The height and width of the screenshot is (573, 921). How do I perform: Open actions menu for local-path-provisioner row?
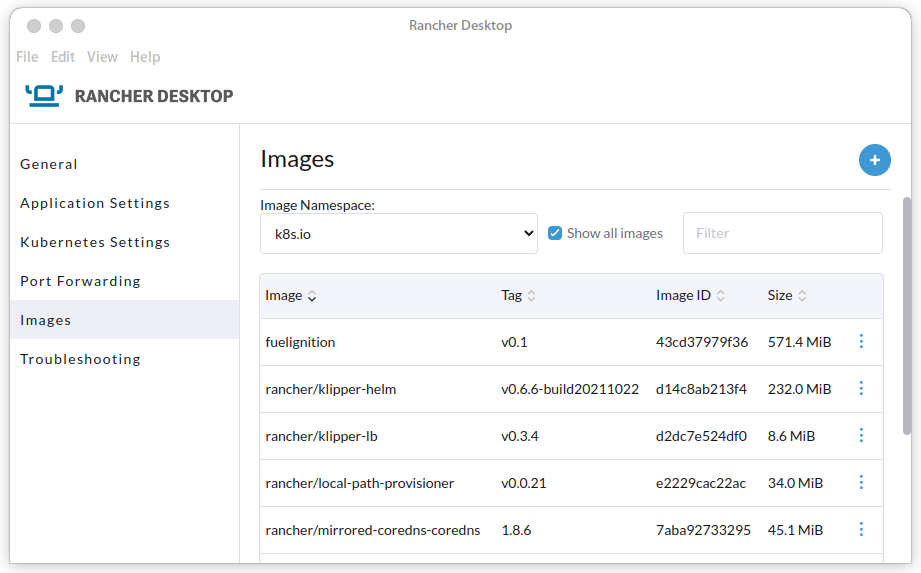point(861,482)
